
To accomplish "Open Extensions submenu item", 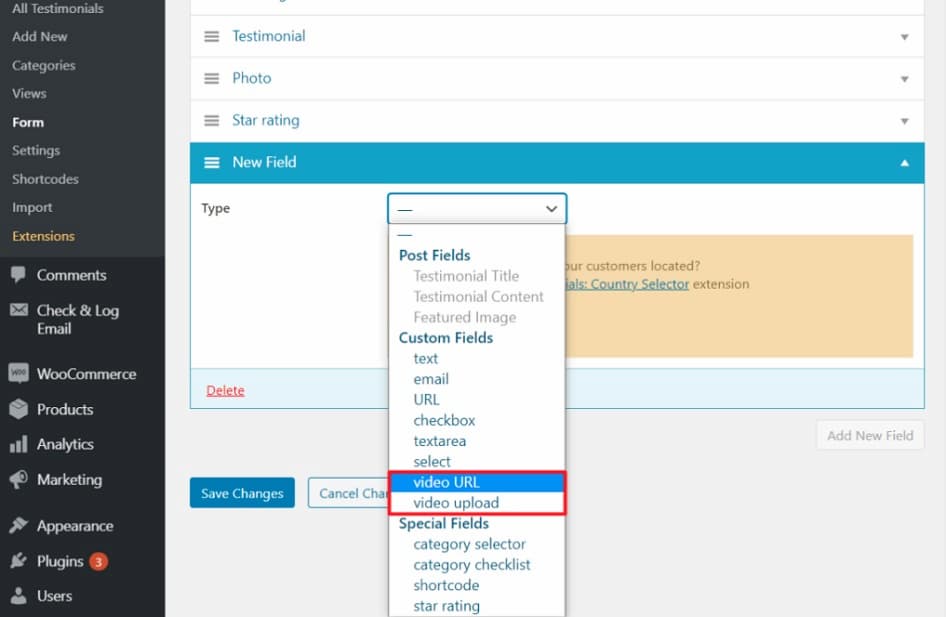I will coord(43,236).
